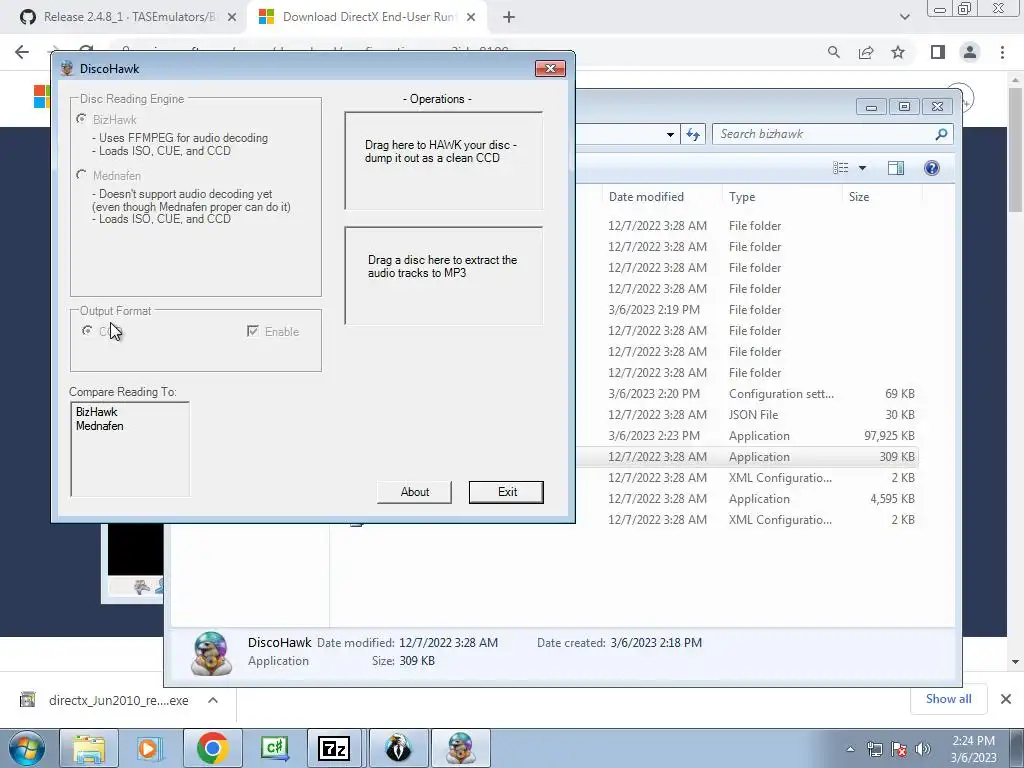Close the Chrome downloads bar
Image resolution: width=1024 pixels, height=768 pixels.
click(x=1006, y=699)
